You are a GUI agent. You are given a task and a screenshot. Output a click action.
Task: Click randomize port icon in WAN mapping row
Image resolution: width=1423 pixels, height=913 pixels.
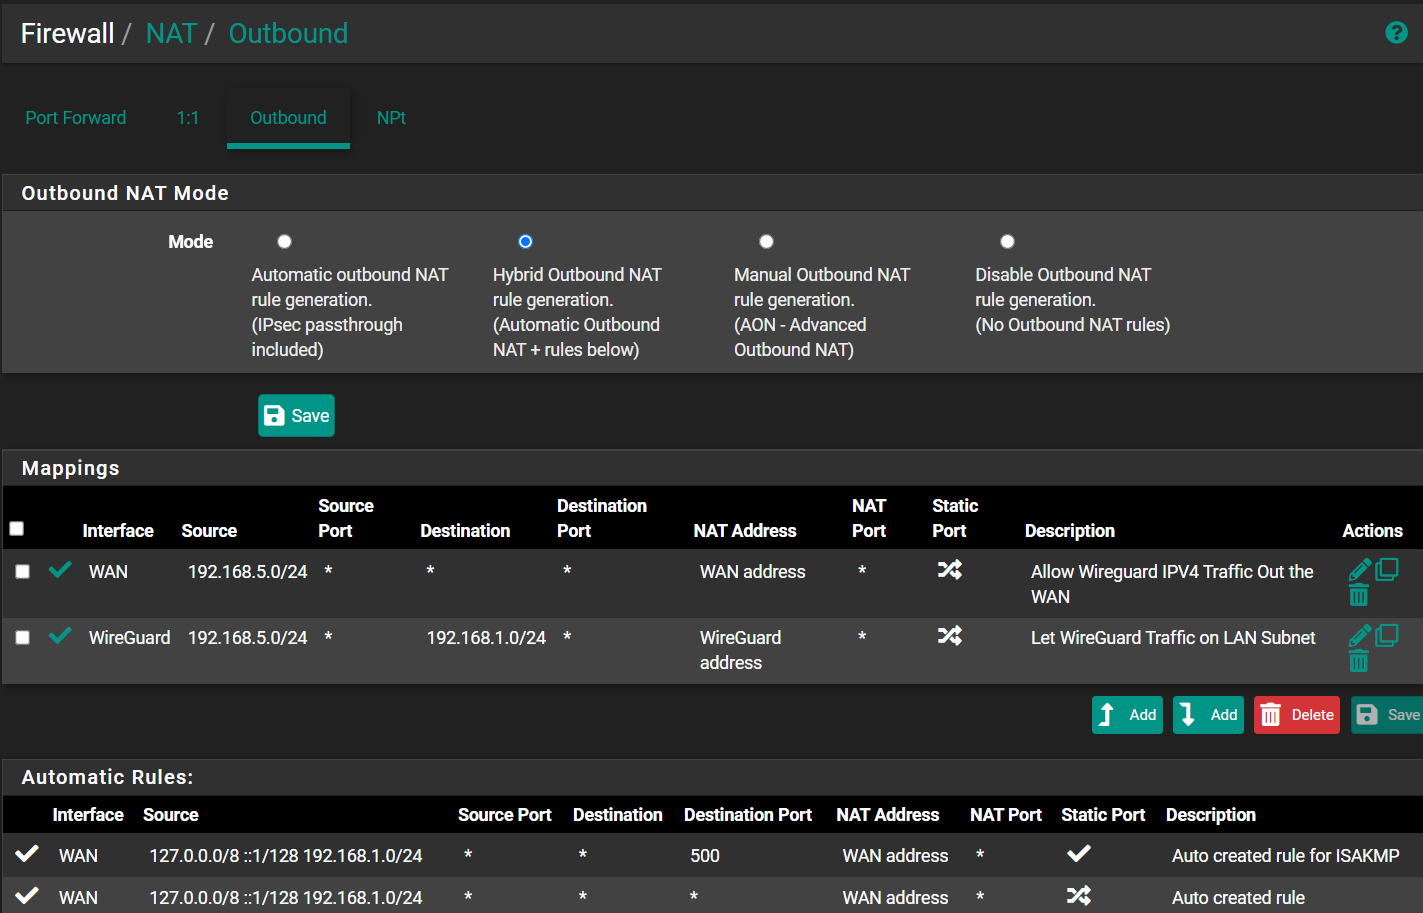[x=949, y=570]
